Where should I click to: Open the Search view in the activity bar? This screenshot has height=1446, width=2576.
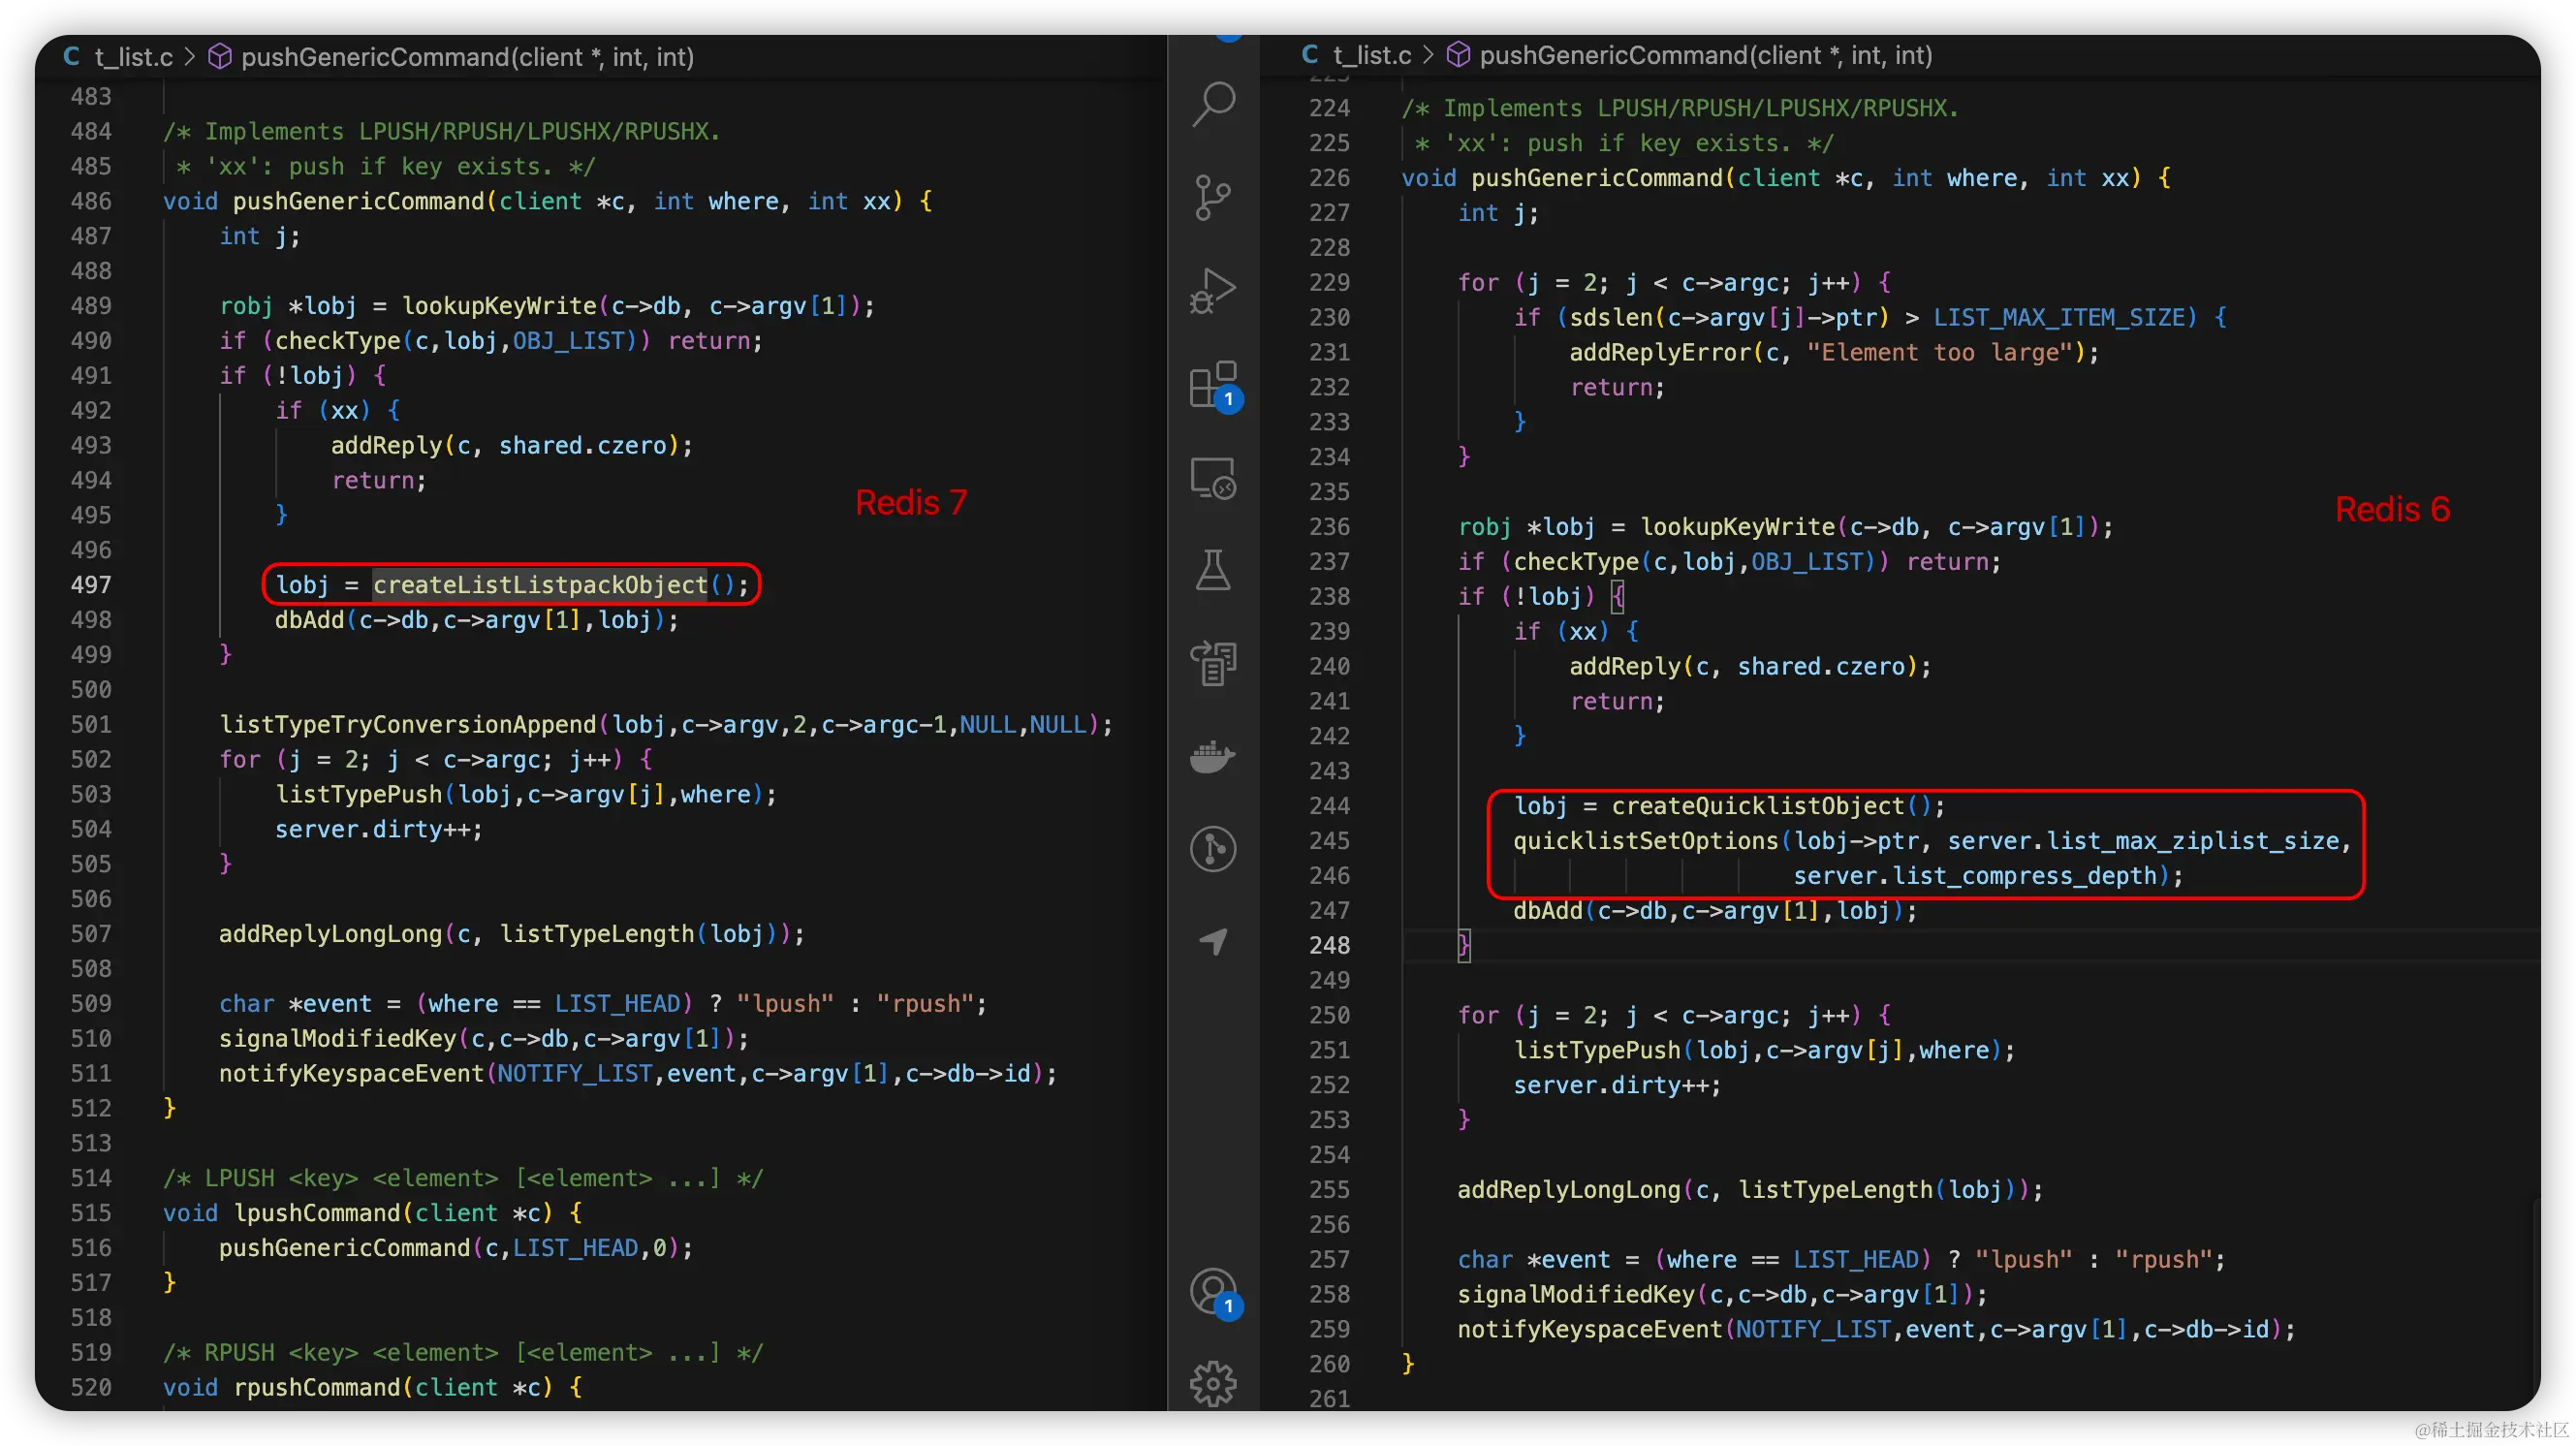point(1214,104)
